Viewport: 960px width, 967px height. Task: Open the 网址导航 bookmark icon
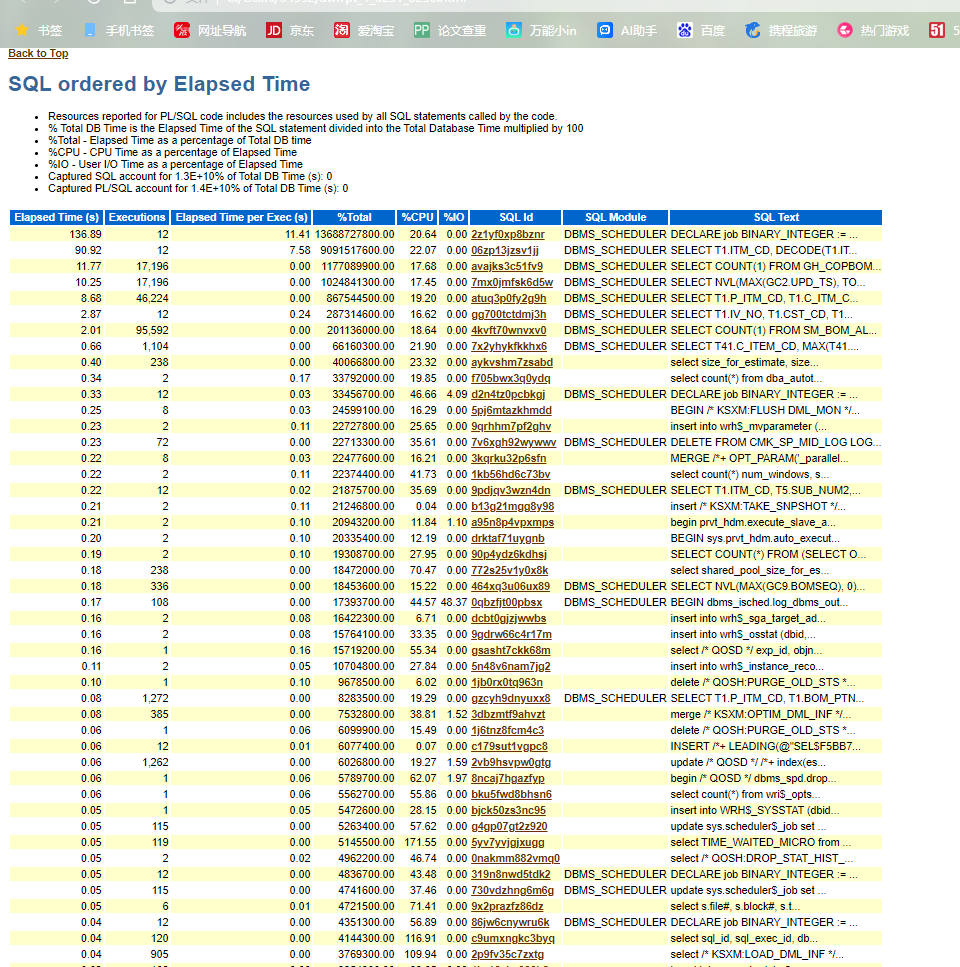click(182, 30)
